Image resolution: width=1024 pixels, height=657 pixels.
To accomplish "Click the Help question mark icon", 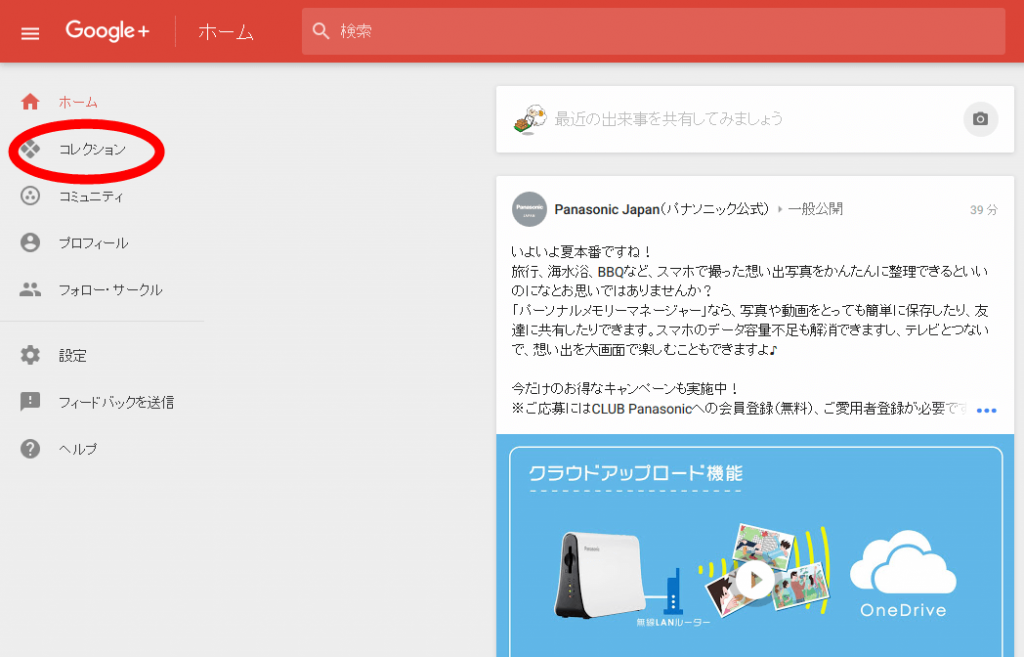I will coord(30,449).
